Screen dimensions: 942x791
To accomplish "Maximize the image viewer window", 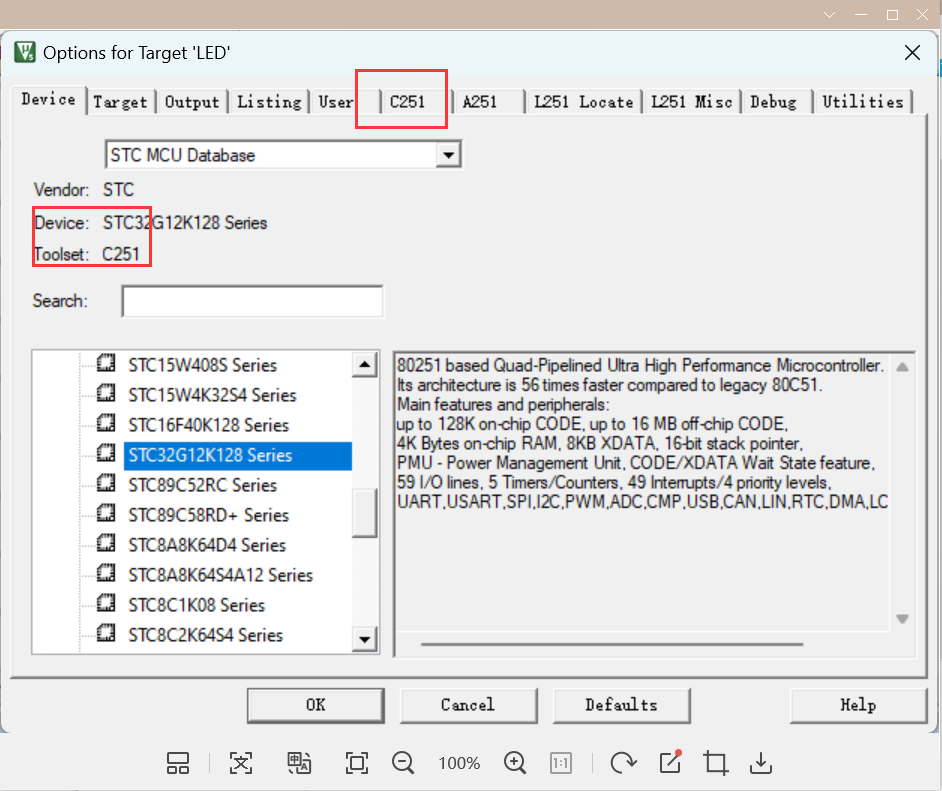I will coord(893,15).
